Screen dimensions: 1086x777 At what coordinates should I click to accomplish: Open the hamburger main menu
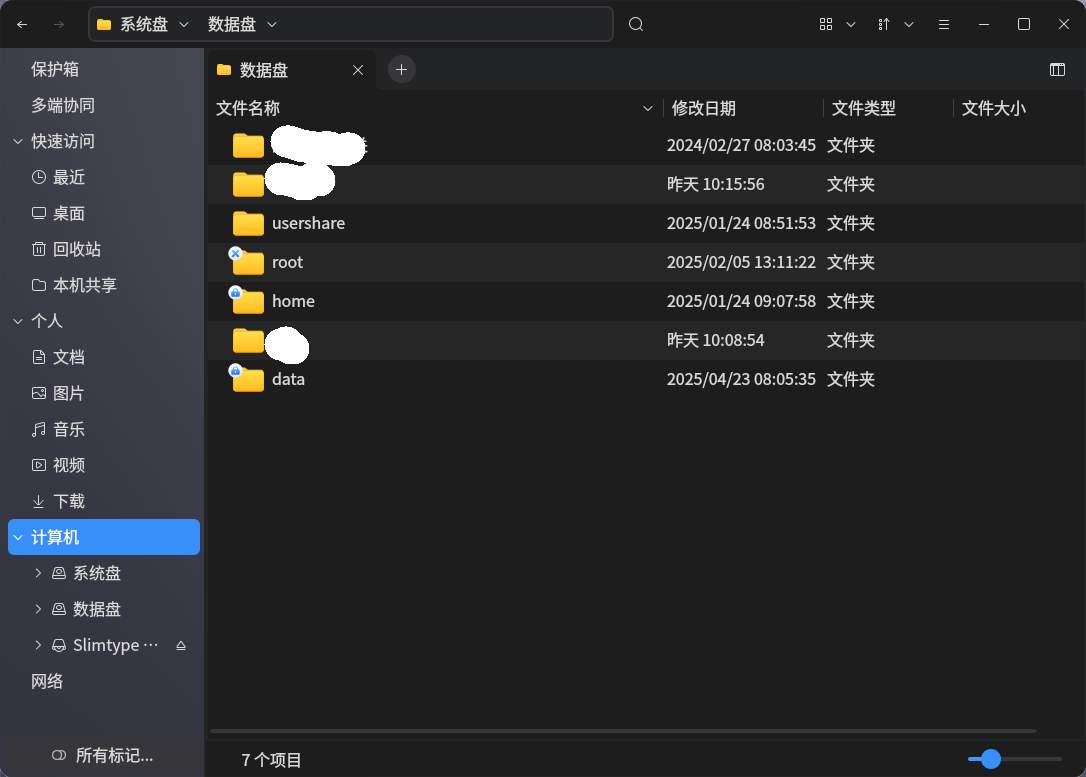click(943, 24)
